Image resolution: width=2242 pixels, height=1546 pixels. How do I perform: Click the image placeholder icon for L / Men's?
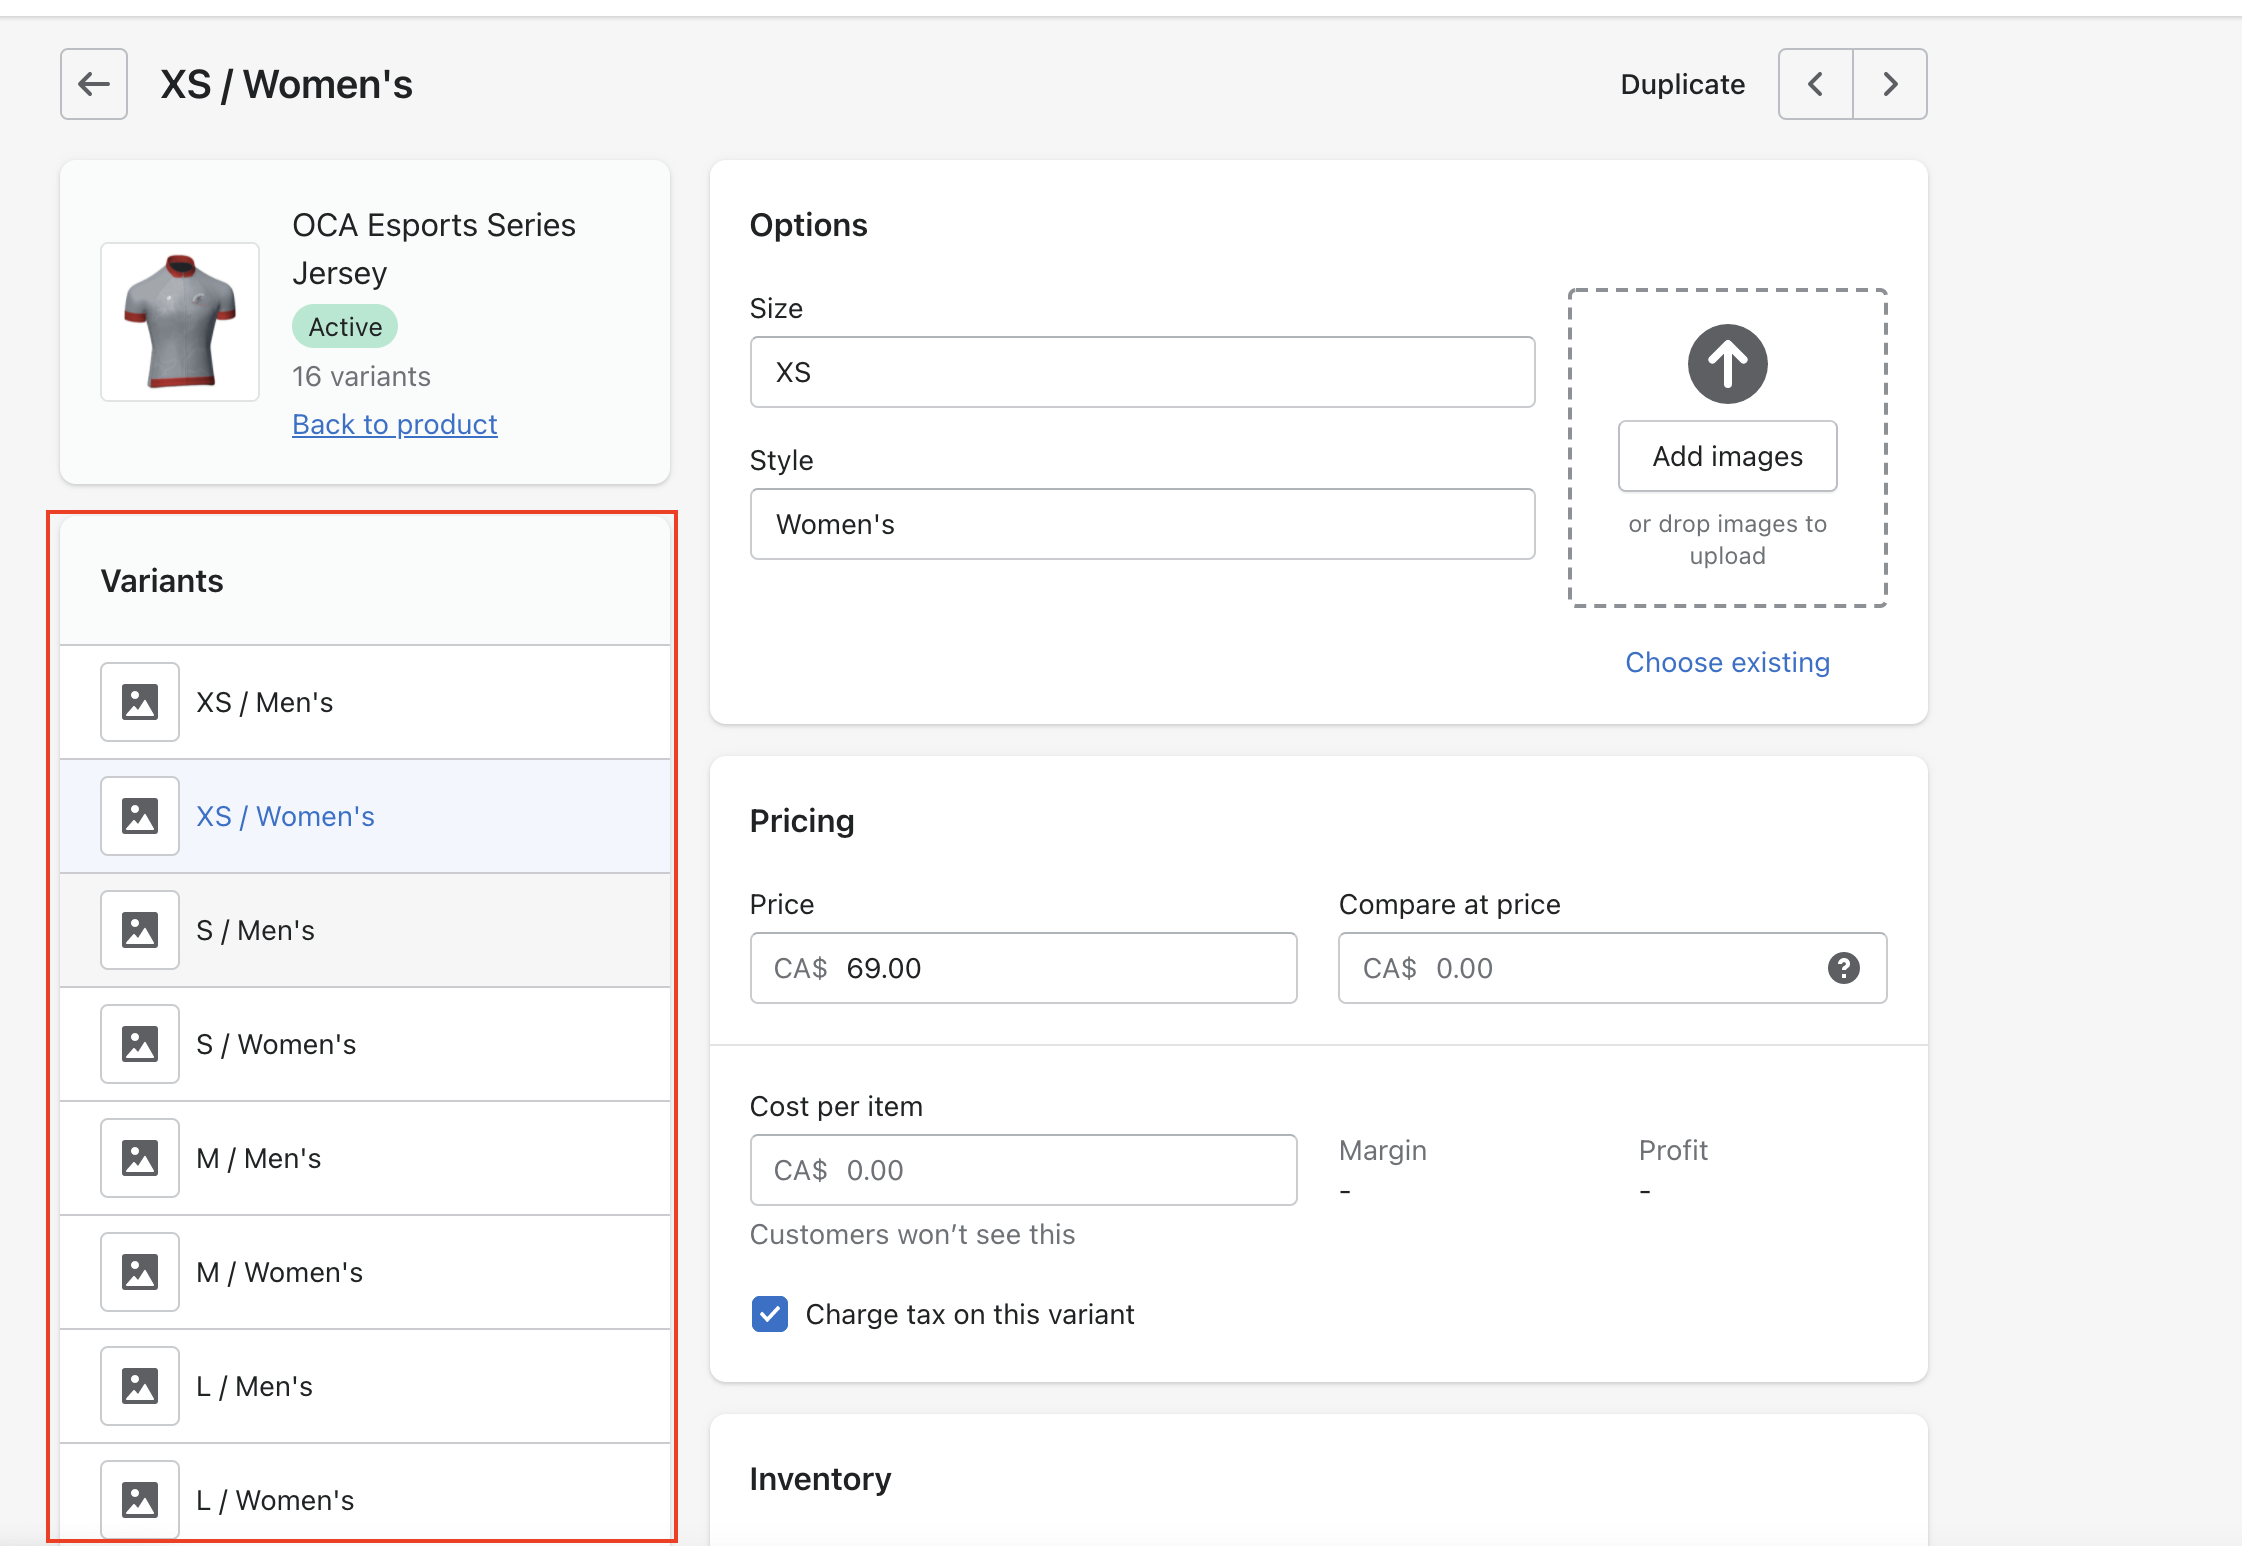pos(140,1386)
